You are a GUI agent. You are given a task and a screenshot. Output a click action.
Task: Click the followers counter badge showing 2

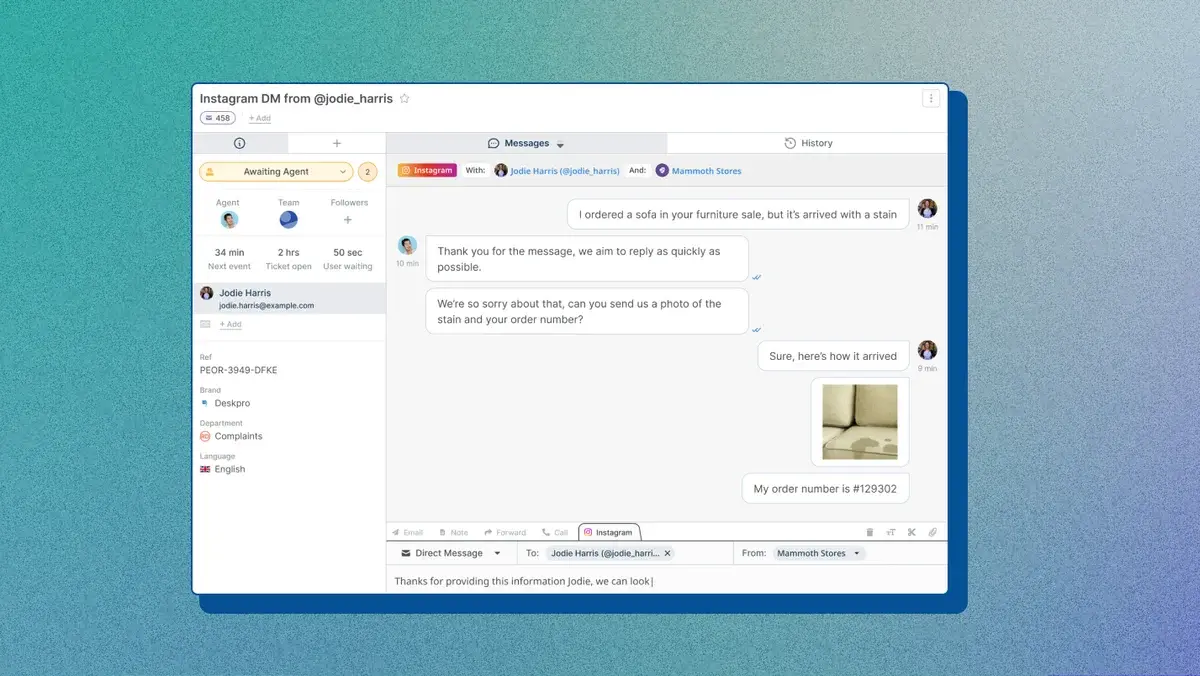368,172
